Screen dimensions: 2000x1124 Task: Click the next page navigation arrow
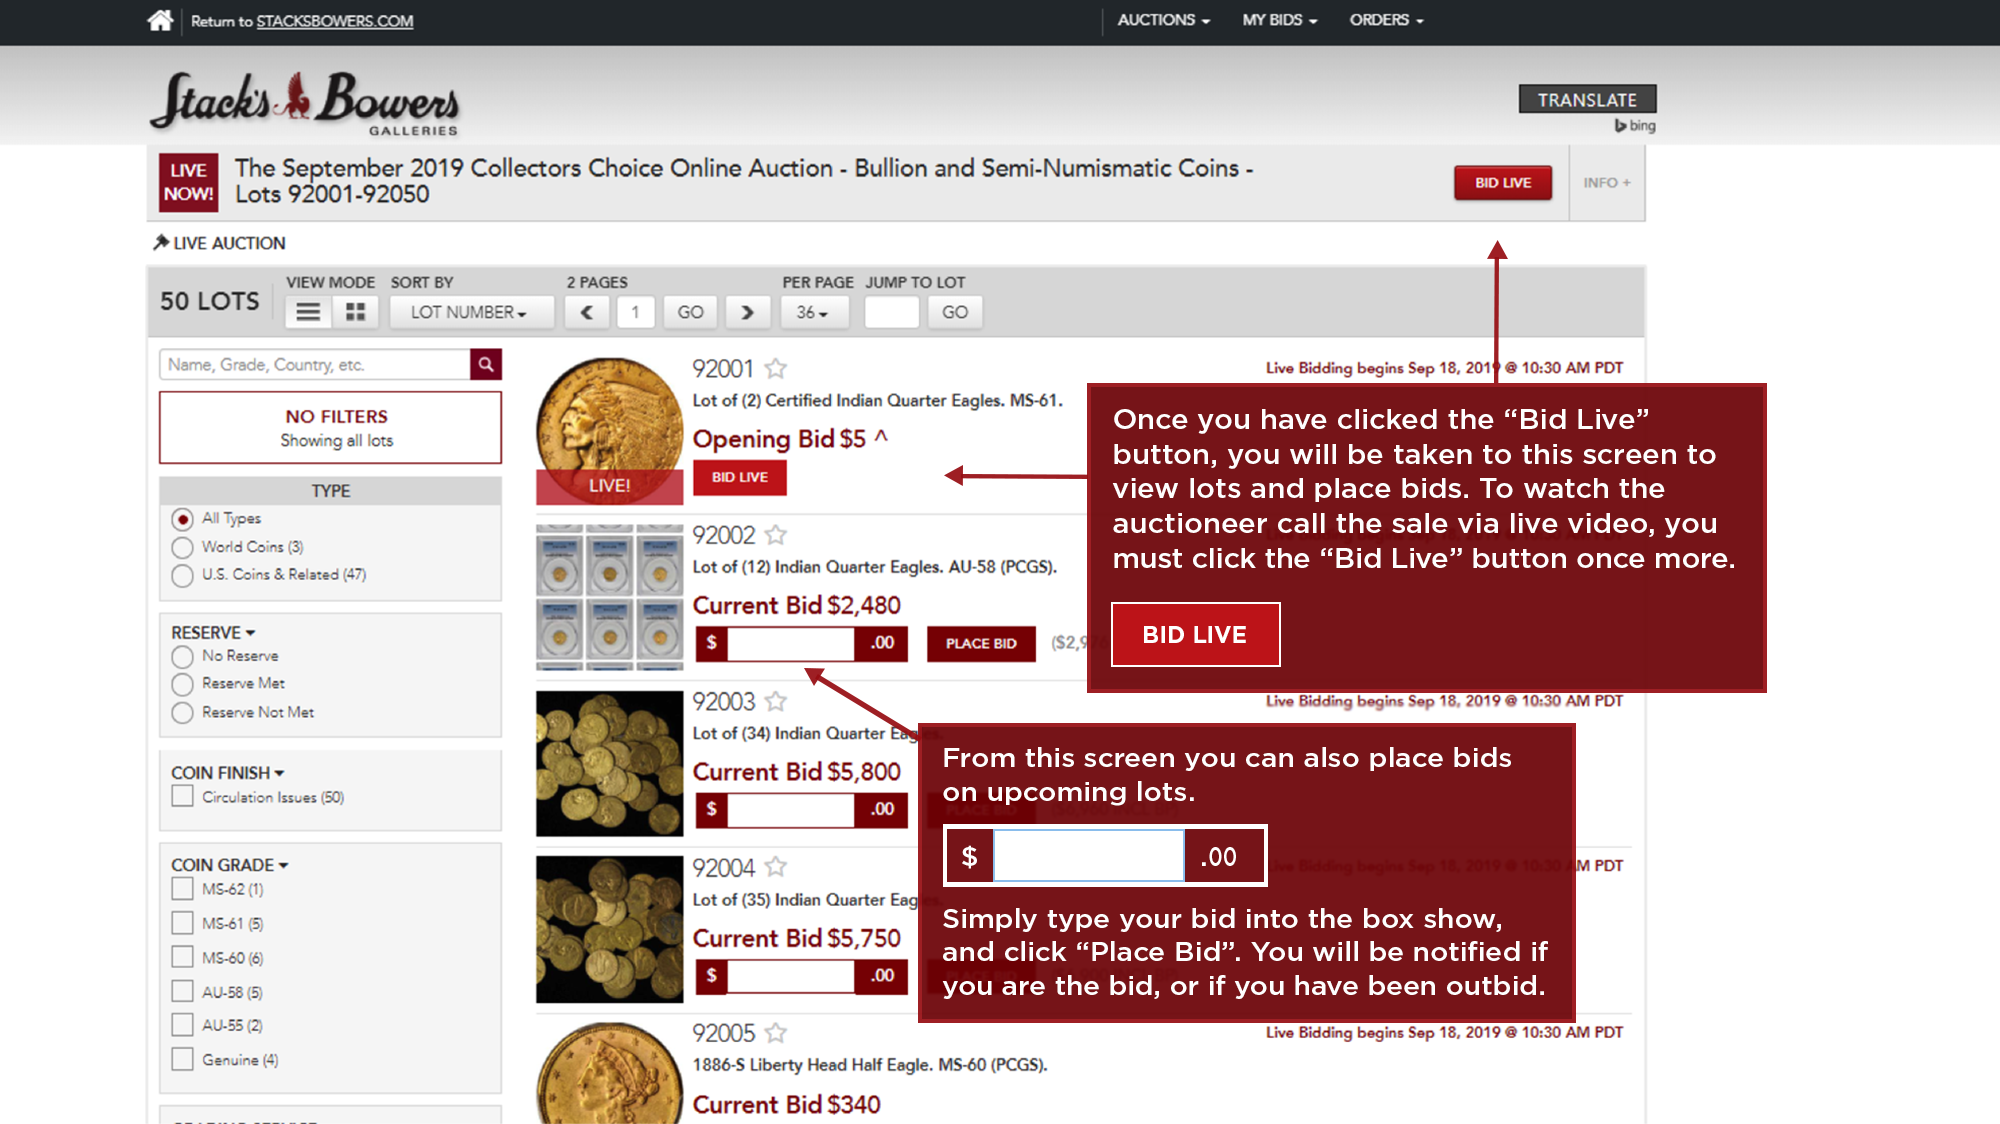coord(746,311)
